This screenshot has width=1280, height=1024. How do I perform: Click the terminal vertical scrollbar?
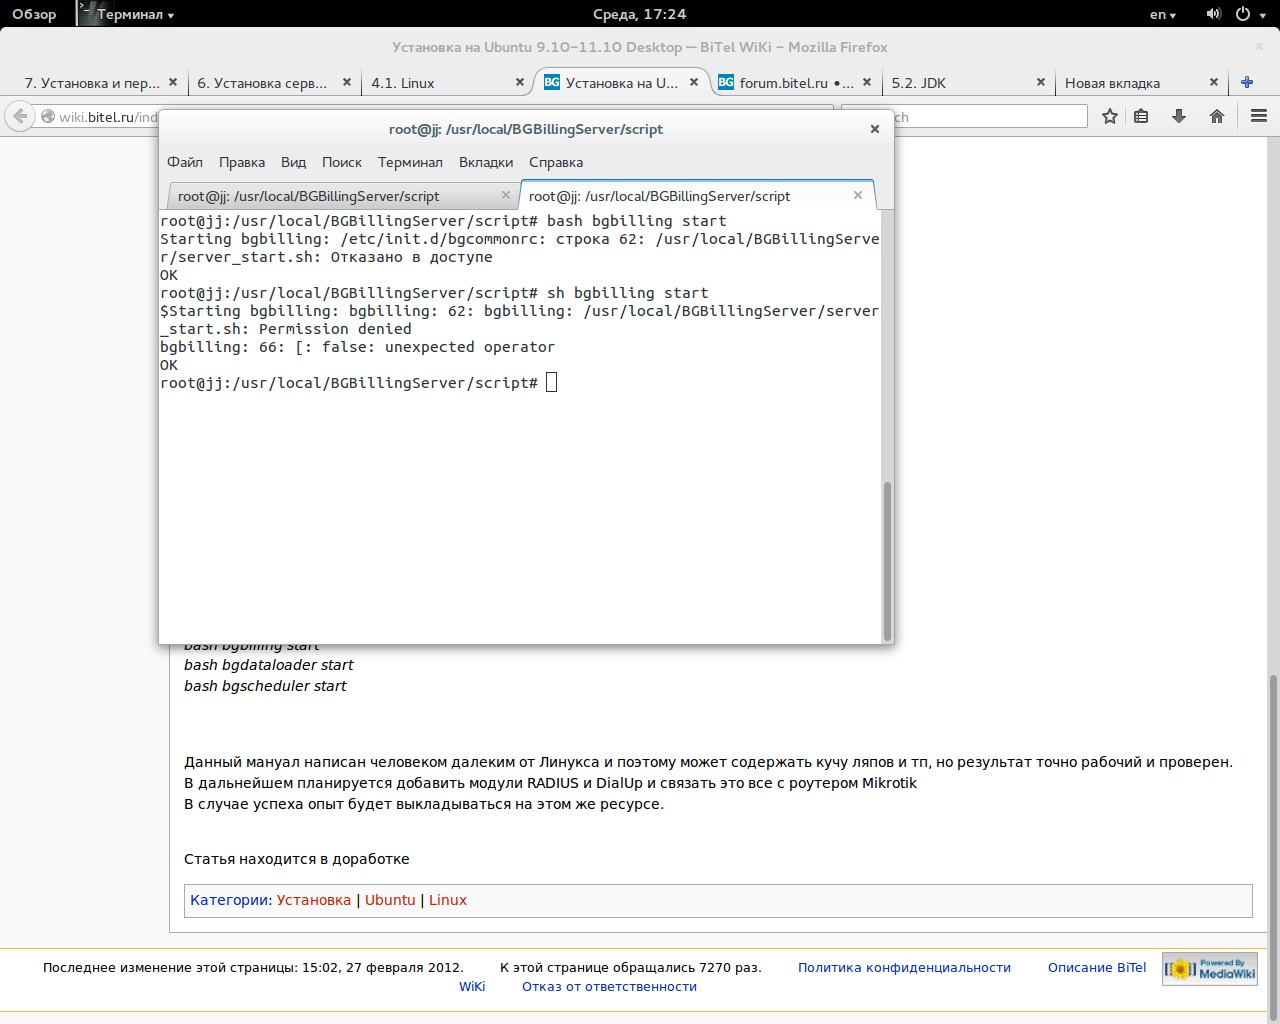pos(887,560)
